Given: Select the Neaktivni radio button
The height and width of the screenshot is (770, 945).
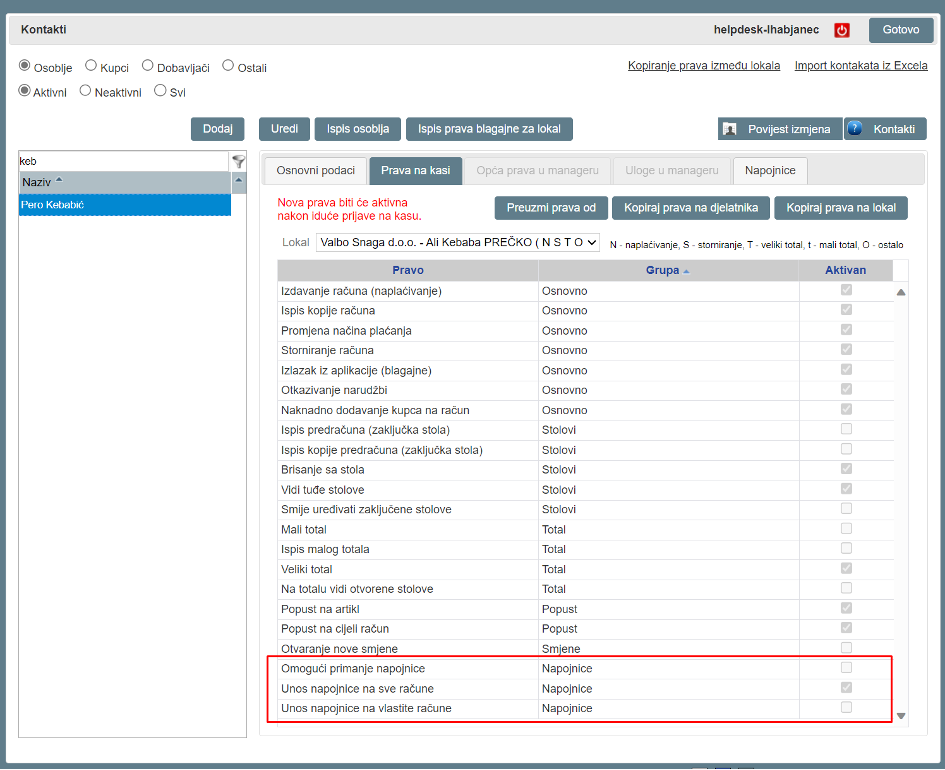Looking at the screenshot, I should point(85,90).
